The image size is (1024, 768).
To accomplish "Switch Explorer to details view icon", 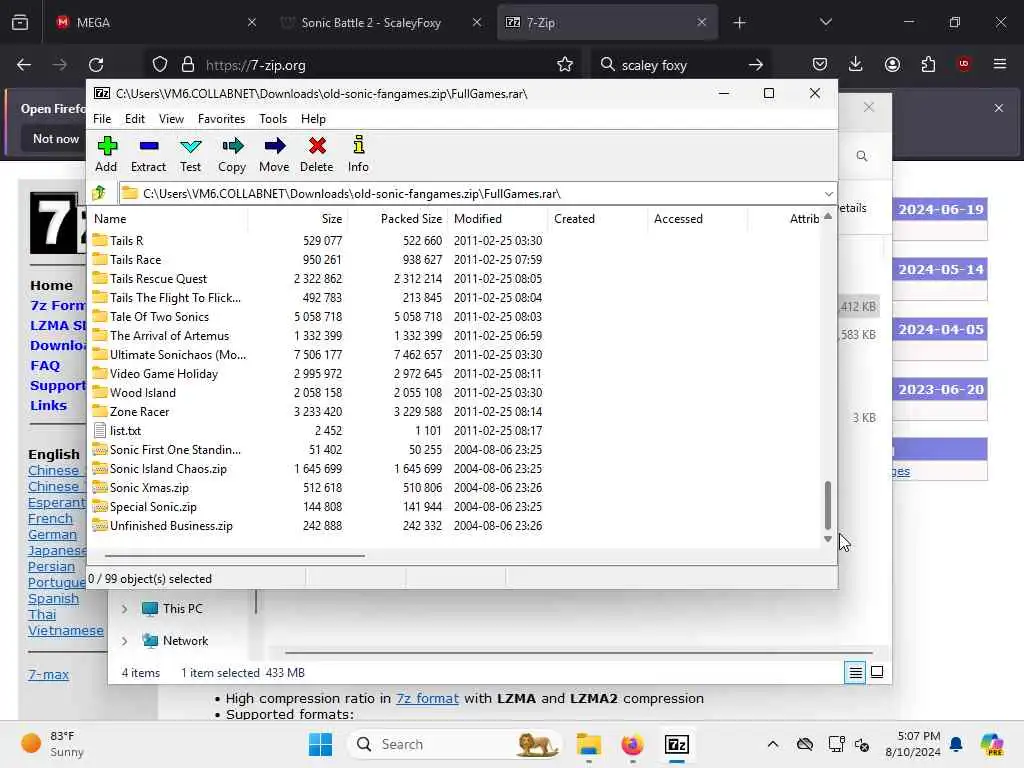I will click(x=856, y=672).
